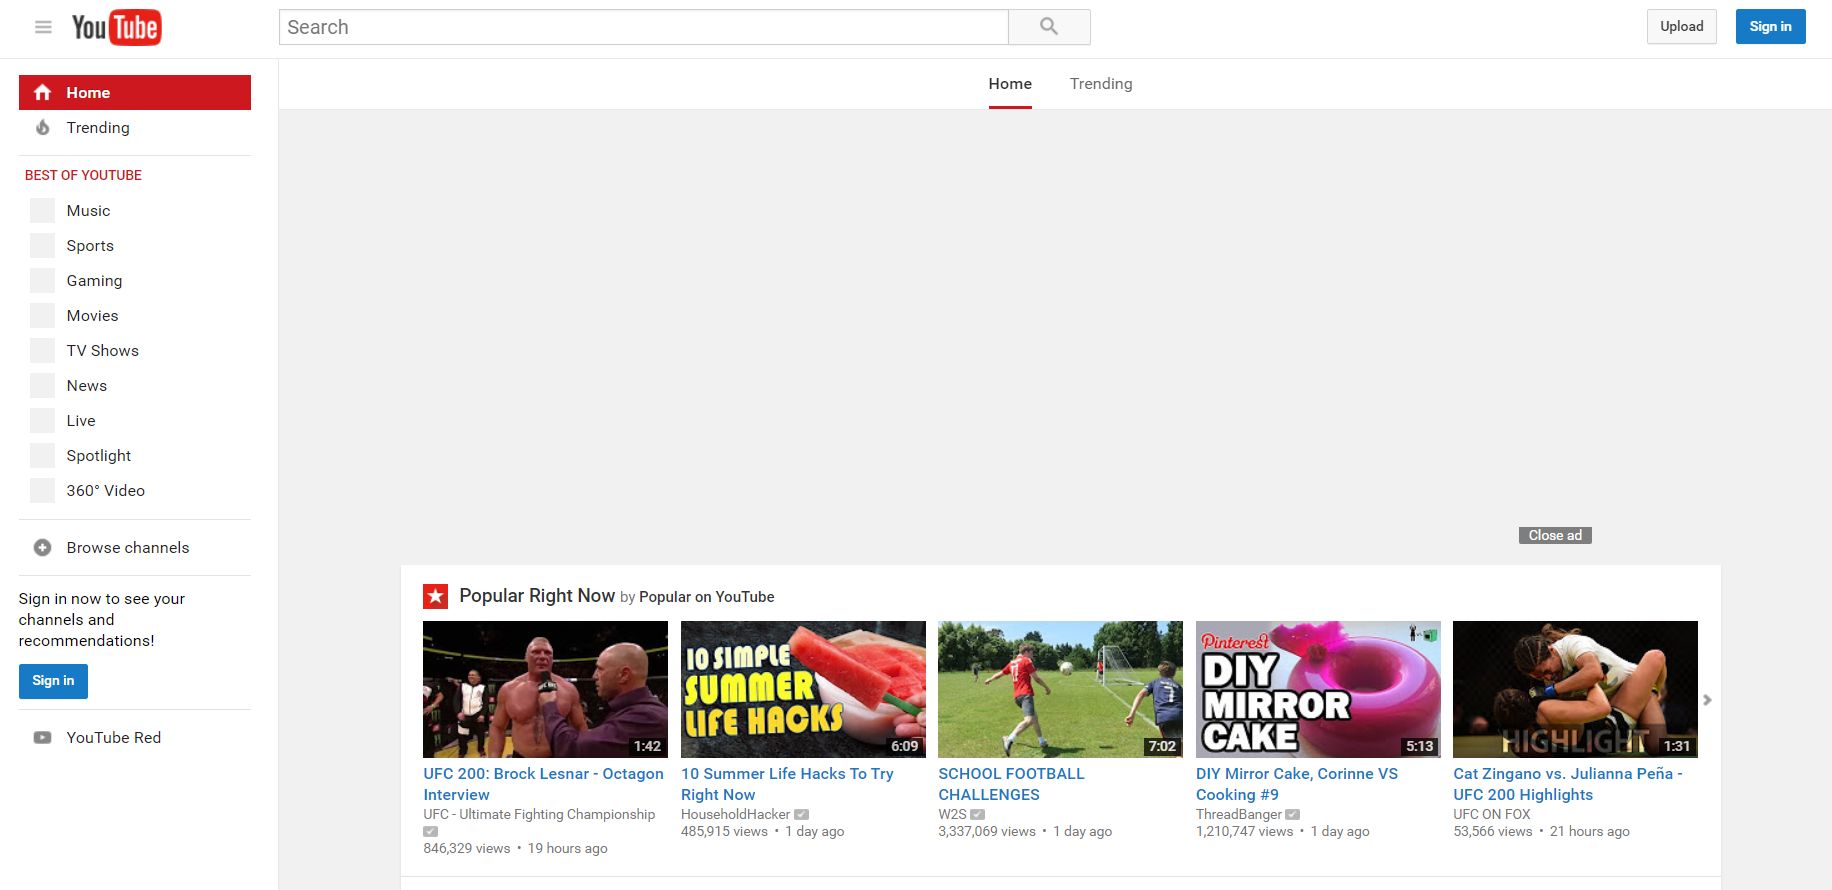
Task: Click the Upload button
Action: [x=1682, y=27]
